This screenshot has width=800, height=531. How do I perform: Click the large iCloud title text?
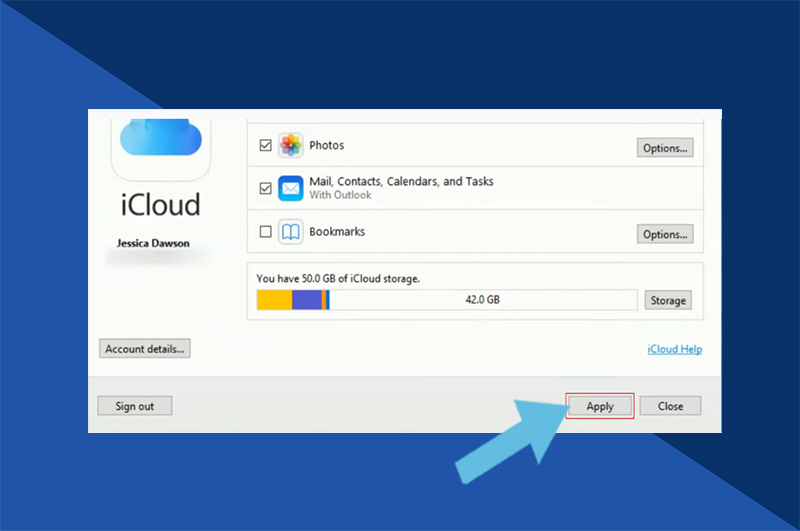tap(161, 205)
